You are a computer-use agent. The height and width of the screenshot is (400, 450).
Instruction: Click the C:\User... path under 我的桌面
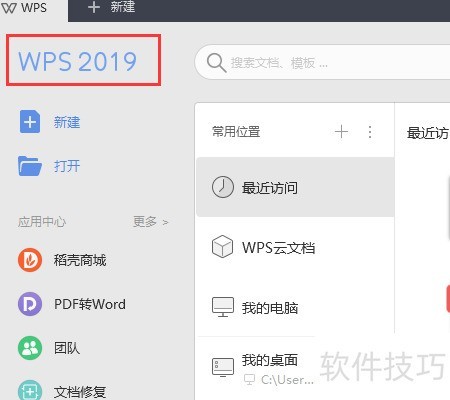pos(287,380)
